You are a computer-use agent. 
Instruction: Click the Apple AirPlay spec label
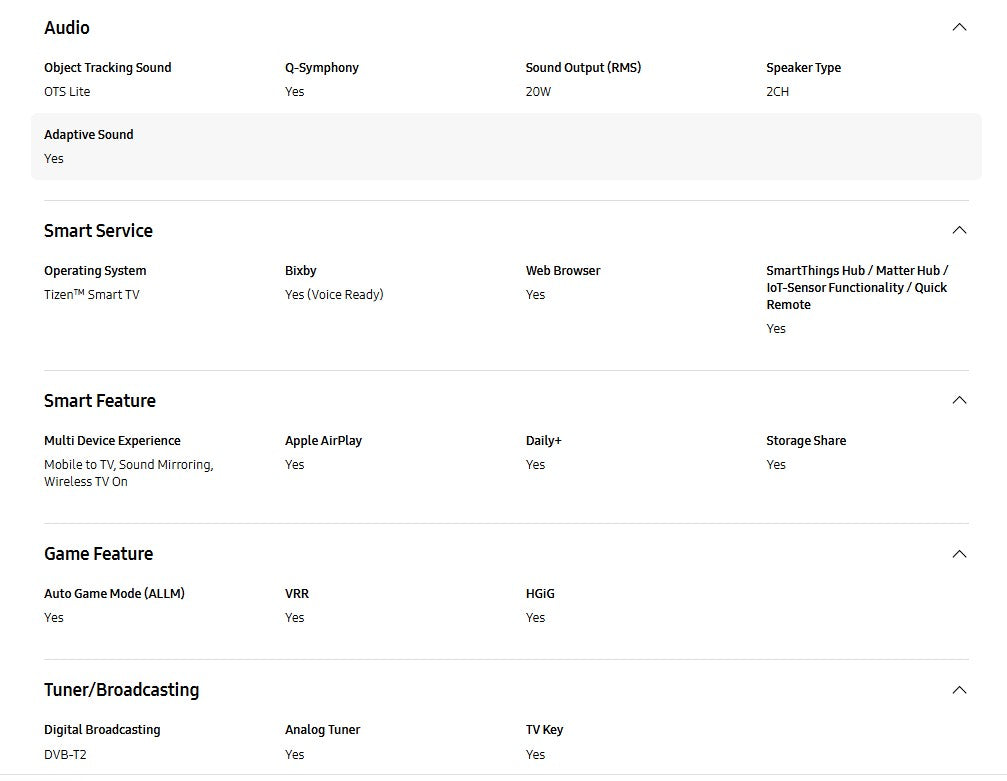[x=323, y=441]
